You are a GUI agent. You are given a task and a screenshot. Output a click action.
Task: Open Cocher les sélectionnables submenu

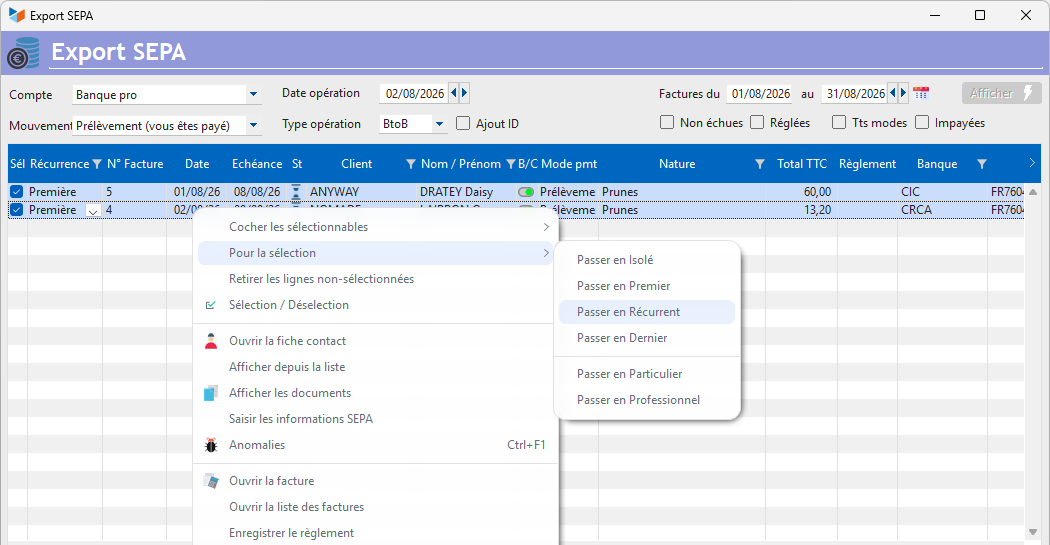pyautogui.click(x=375, y=227)
